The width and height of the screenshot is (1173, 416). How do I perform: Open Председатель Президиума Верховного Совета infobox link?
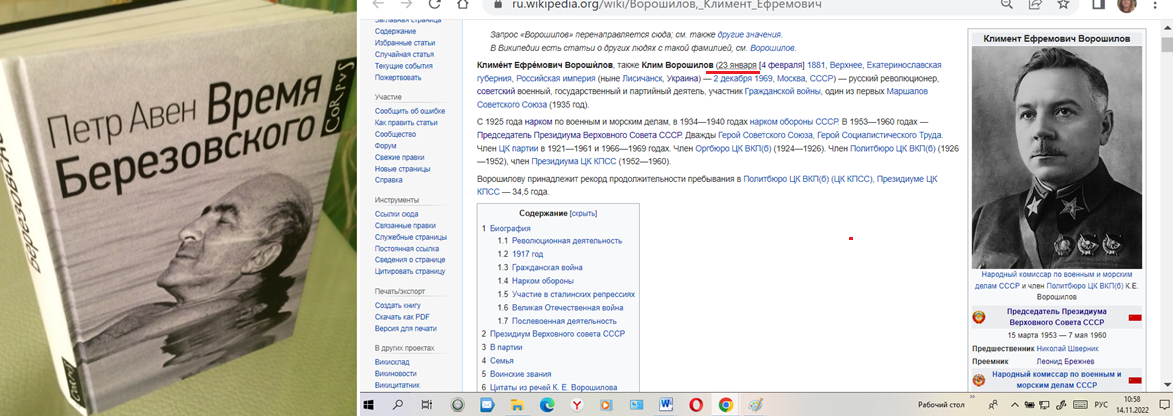pyautogui.click(x=1056, y=316)
